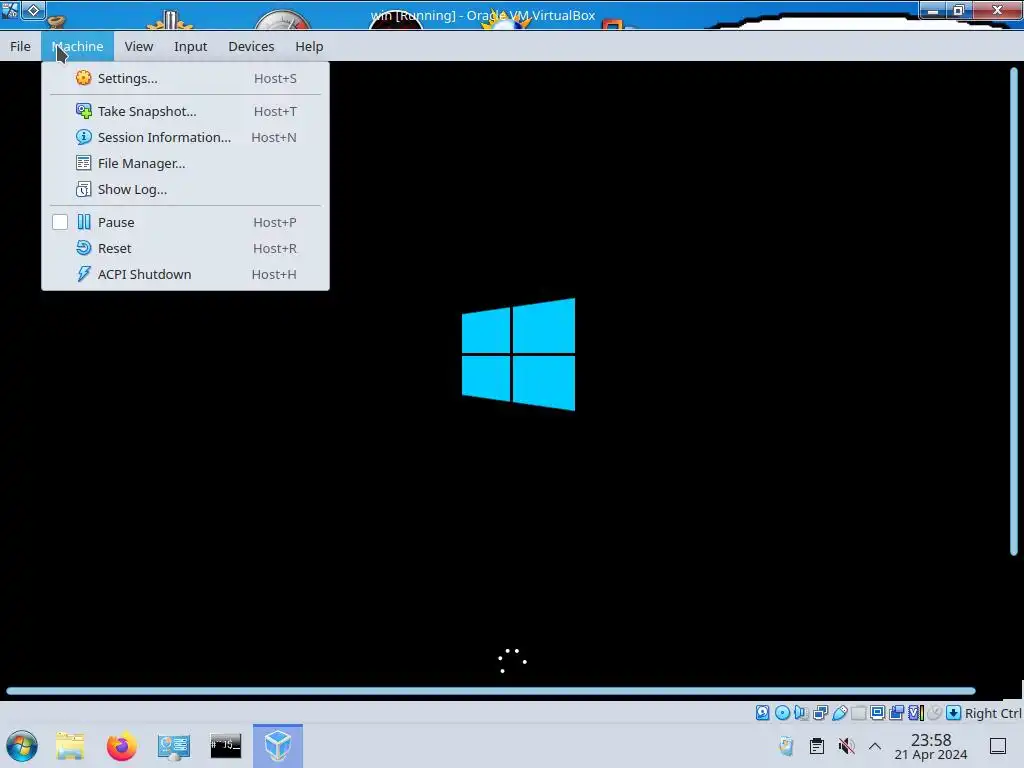1024x768 pixels.
Task: Open the file manager folder taskbar icon
Action: (70, 746)
